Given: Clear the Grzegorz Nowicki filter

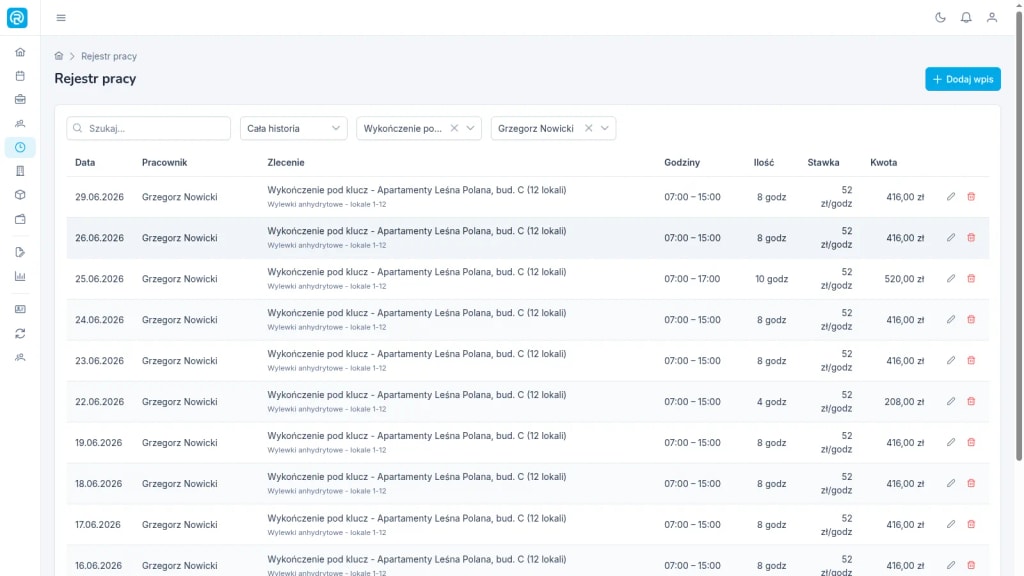Looking at the screenshot, I should click(588, 128).
